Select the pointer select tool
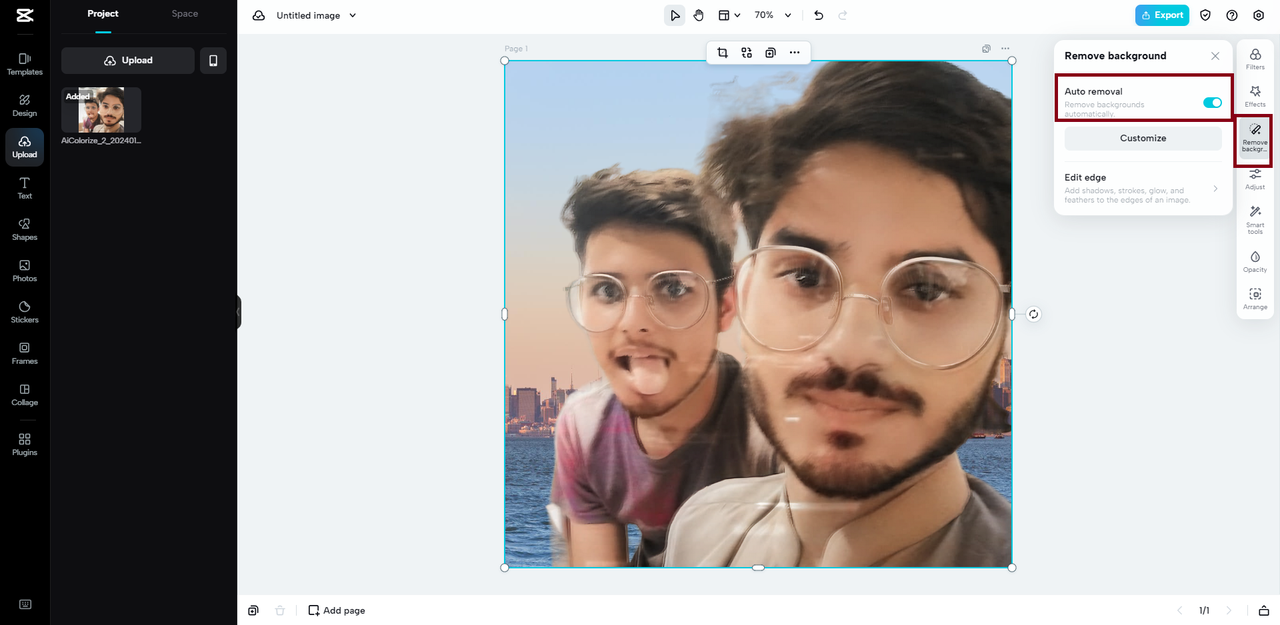 click(675, 15)
